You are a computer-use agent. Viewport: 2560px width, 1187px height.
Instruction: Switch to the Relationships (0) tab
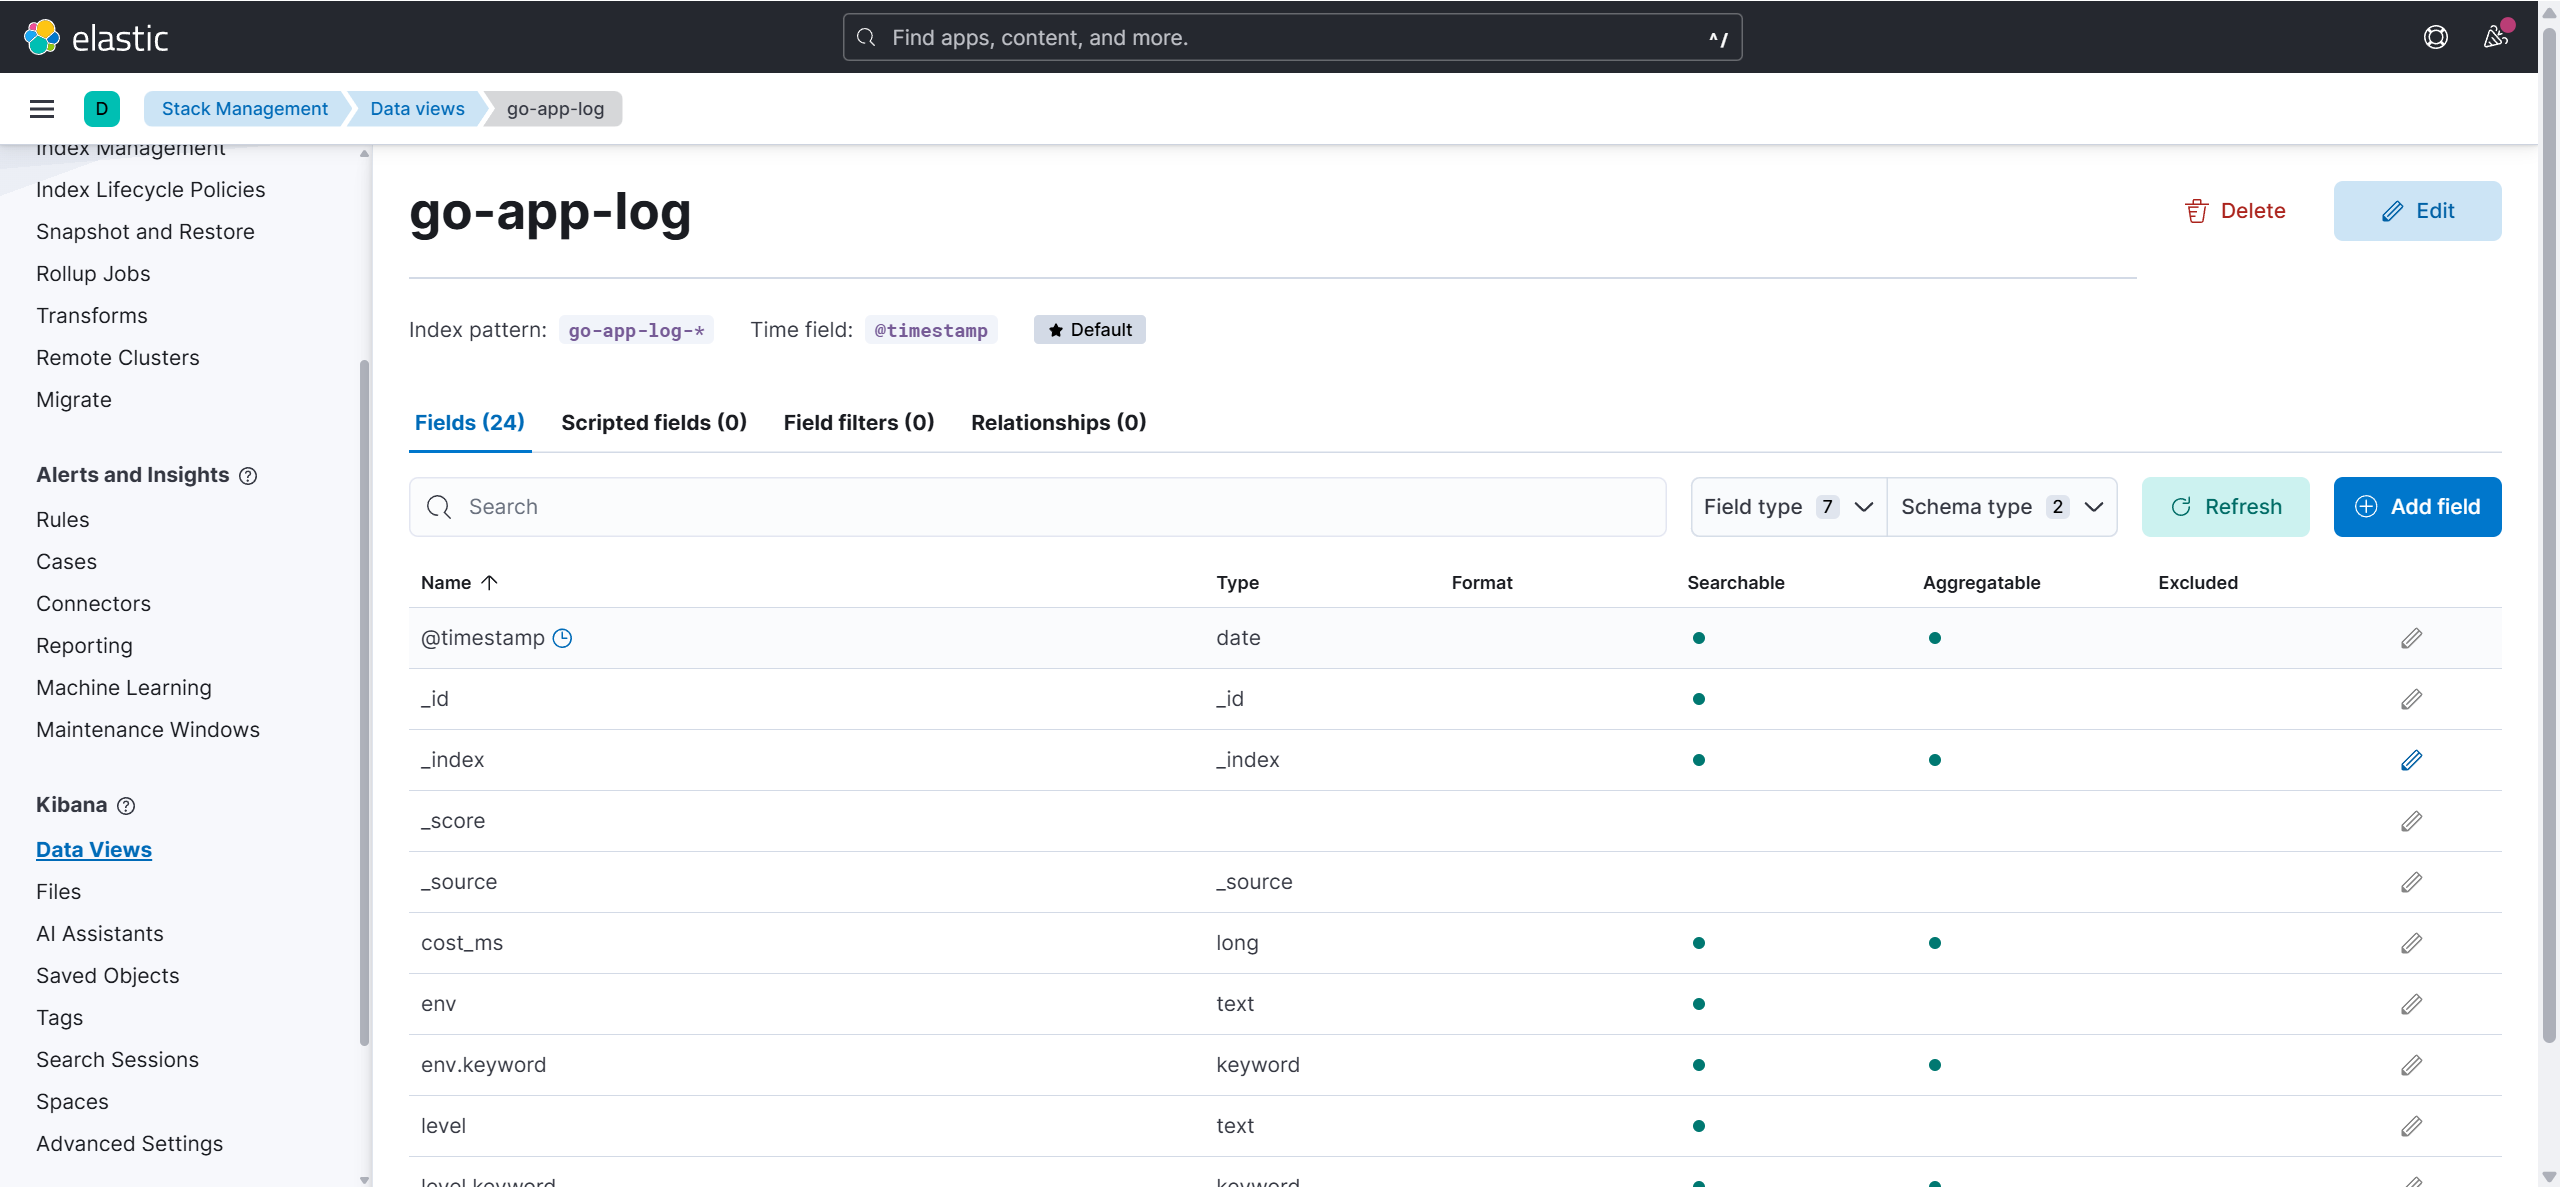1059,423
